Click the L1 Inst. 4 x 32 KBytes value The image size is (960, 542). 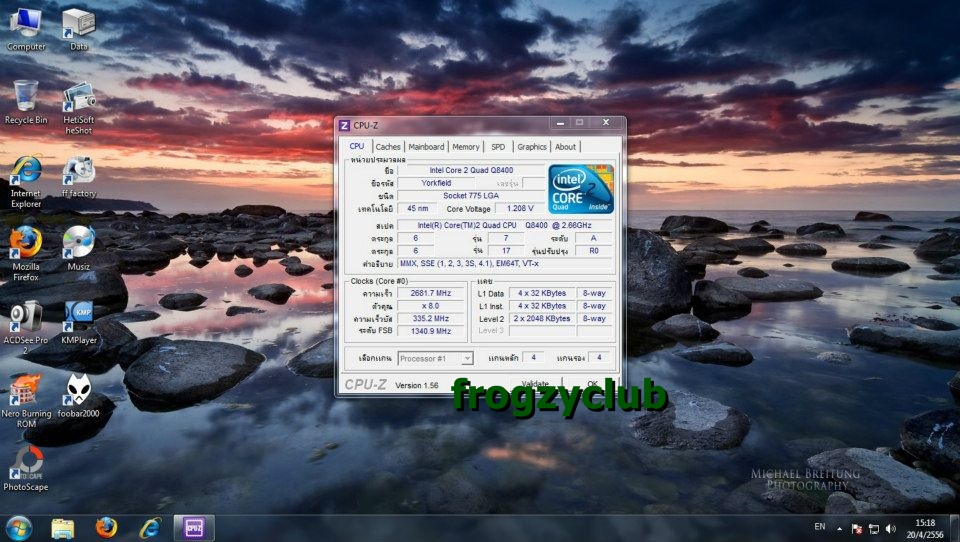[542, 306]
